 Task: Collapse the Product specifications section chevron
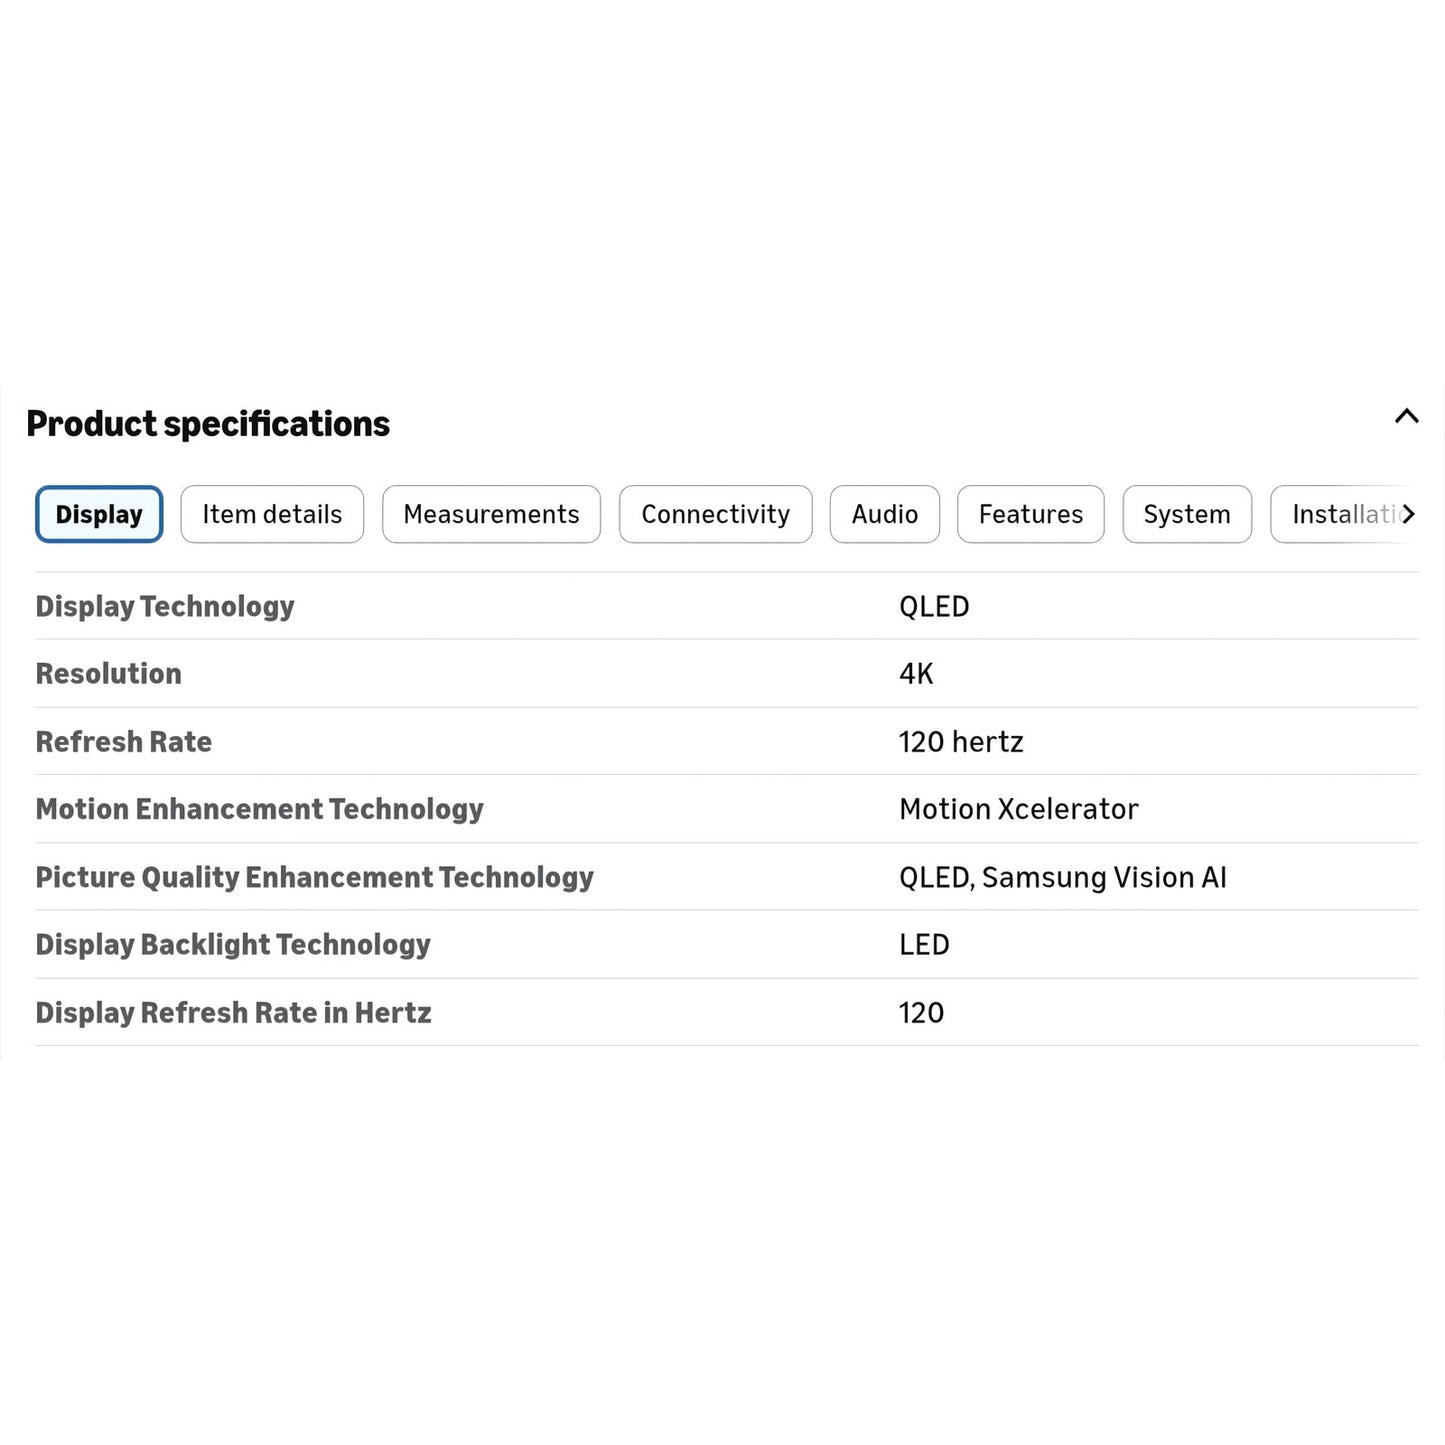[1406, 416]
